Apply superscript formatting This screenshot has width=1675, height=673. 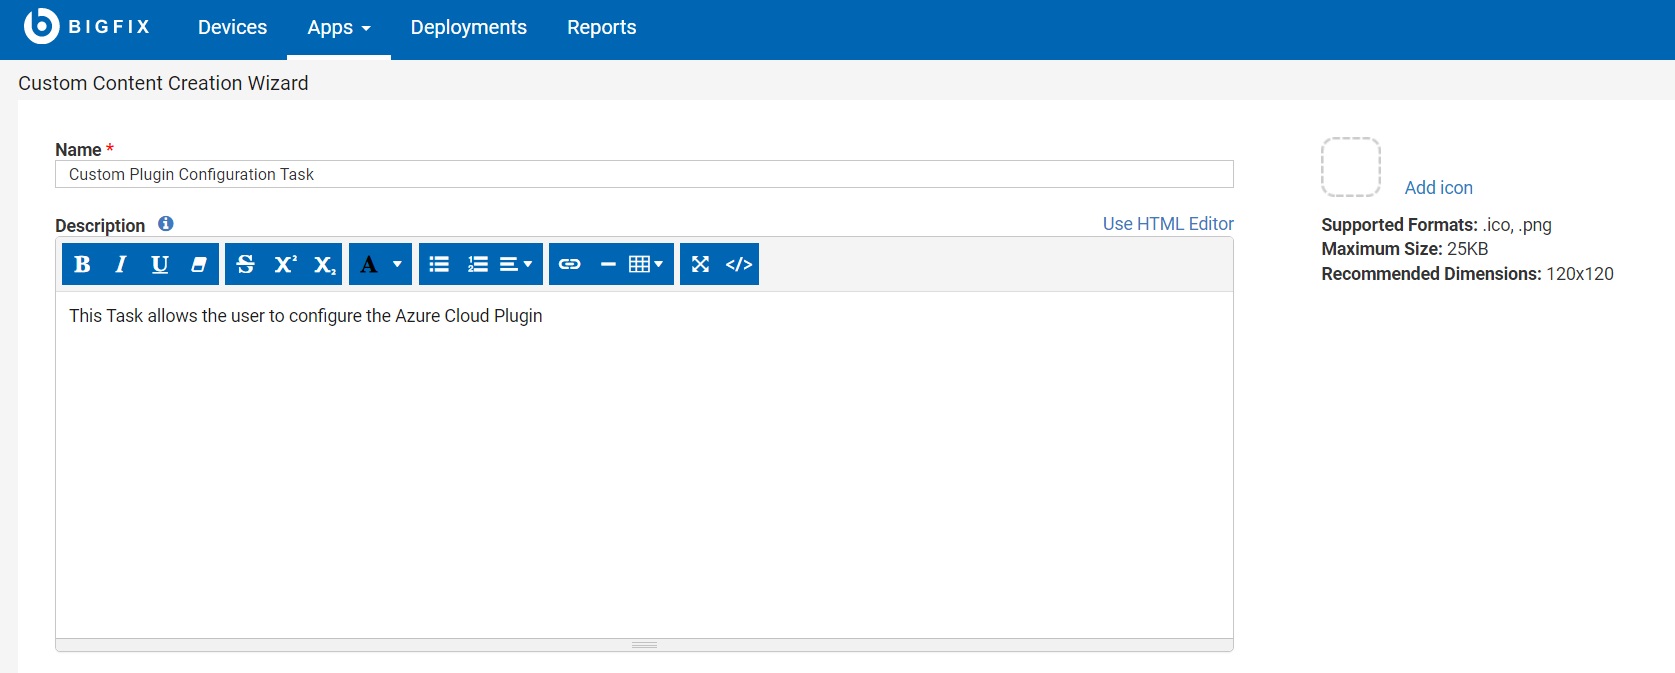point(285,264)
